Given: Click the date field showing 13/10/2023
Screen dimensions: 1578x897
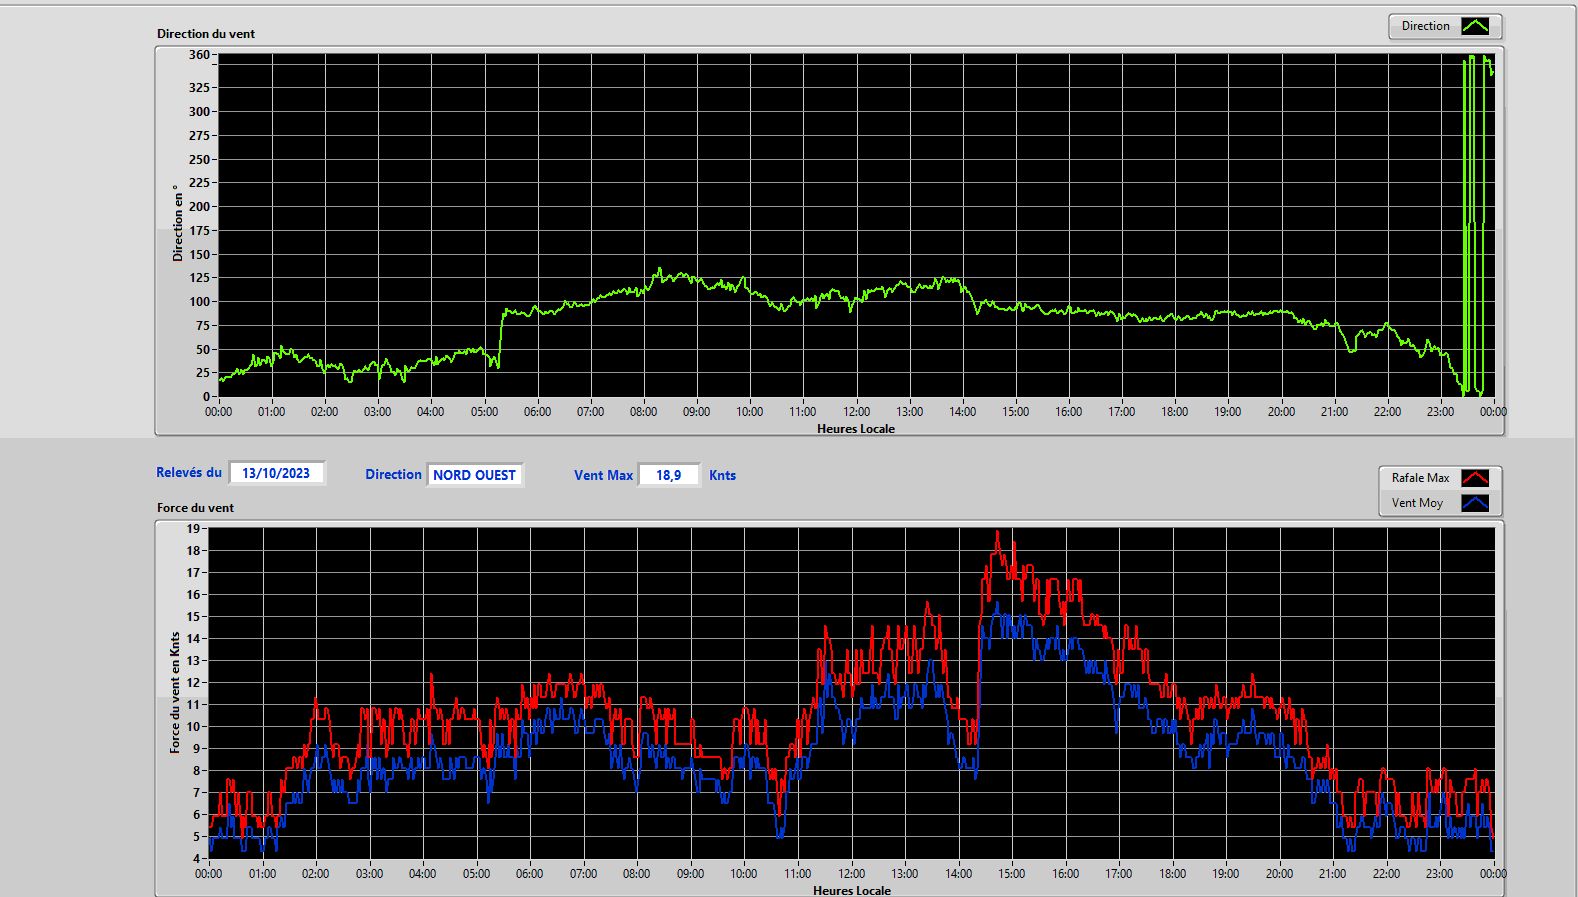Looking at the screenshot, I should 276,473.
